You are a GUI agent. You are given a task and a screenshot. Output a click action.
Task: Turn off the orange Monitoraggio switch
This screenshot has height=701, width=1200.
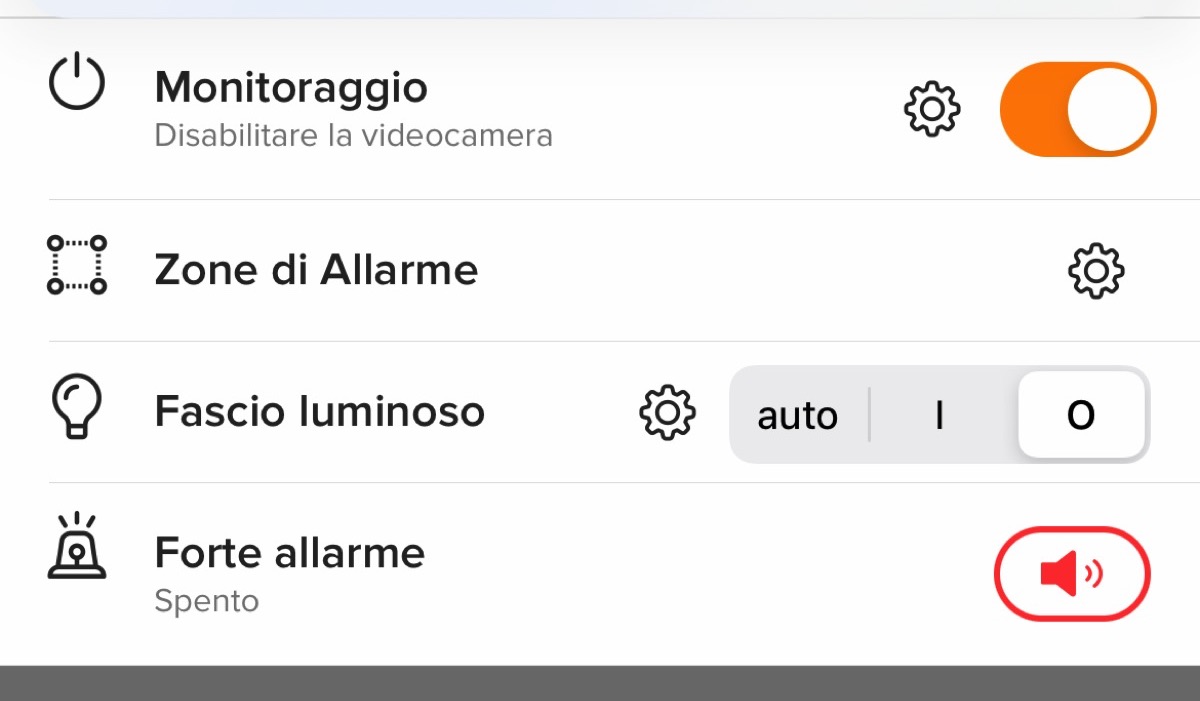point(1078,109)
